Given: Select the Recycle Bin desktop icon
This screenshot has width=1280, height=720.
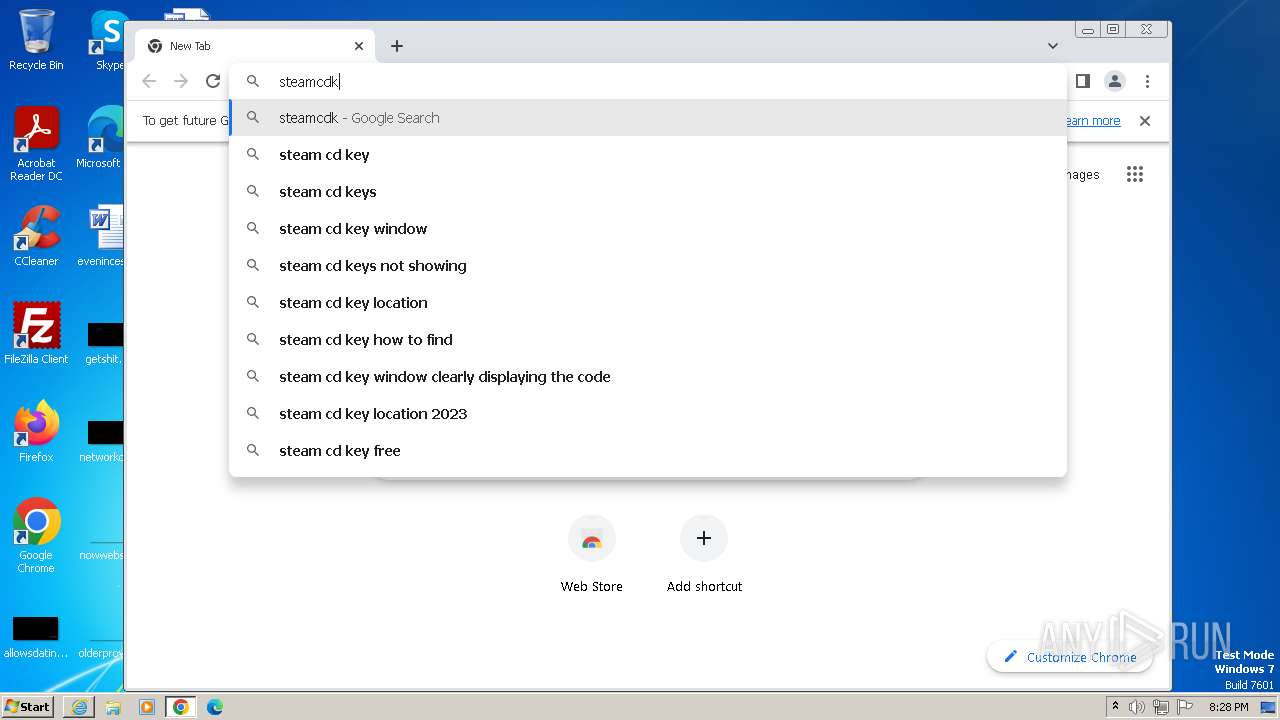Looking at the screenshot, I should (x=36, y=40).
